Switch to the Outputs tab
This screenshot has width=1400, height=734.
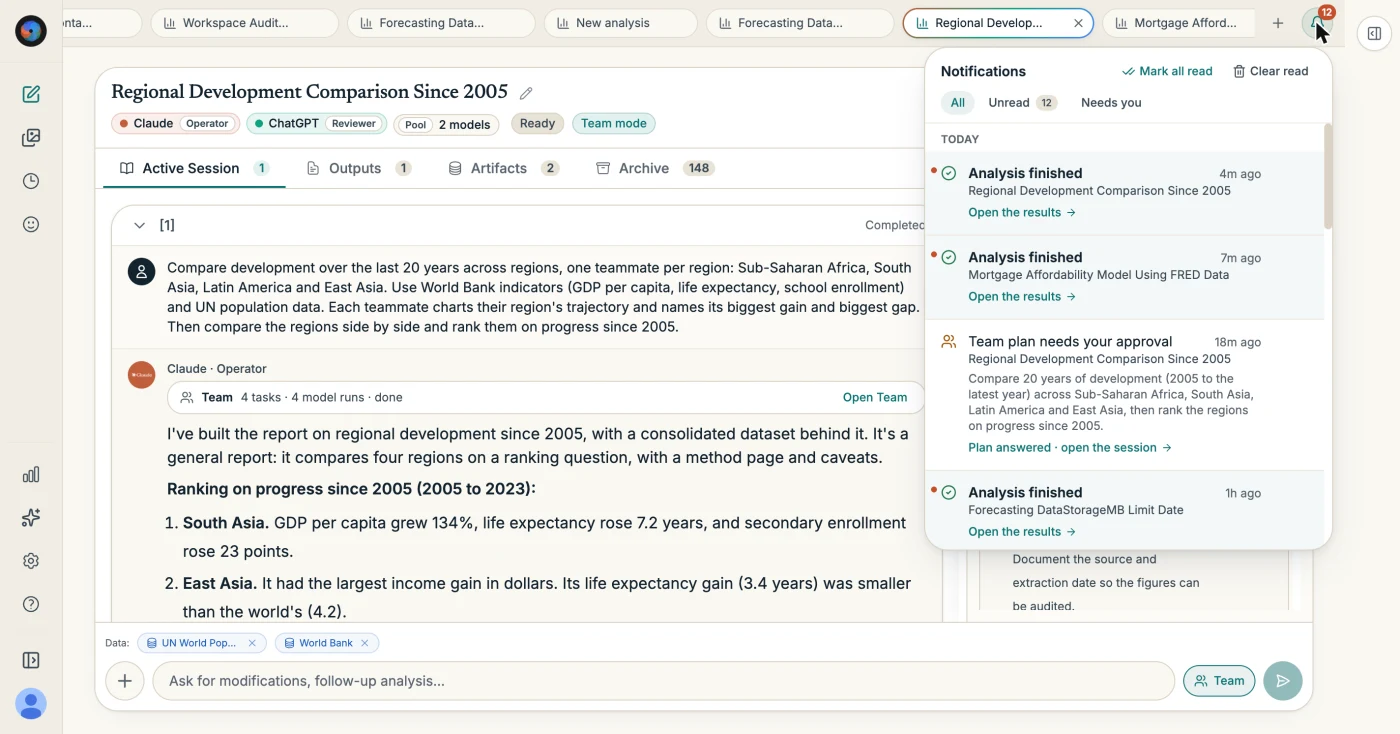[358, 168]
